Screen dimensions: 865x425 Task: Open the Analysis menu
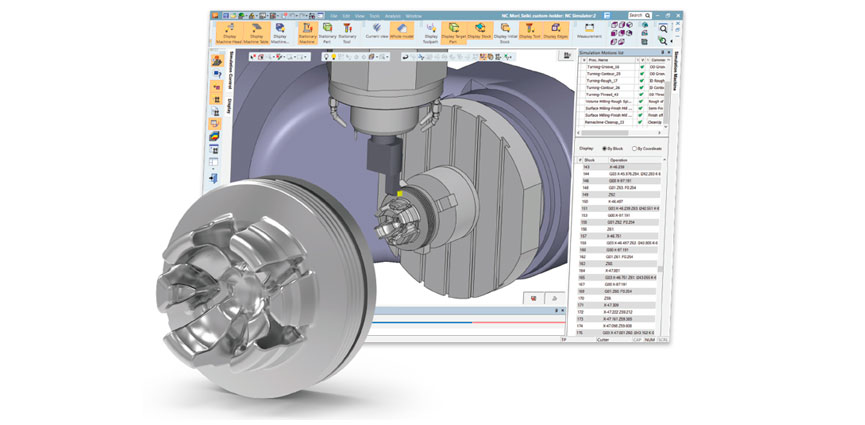pyautogui.click(x=388, y=16)
